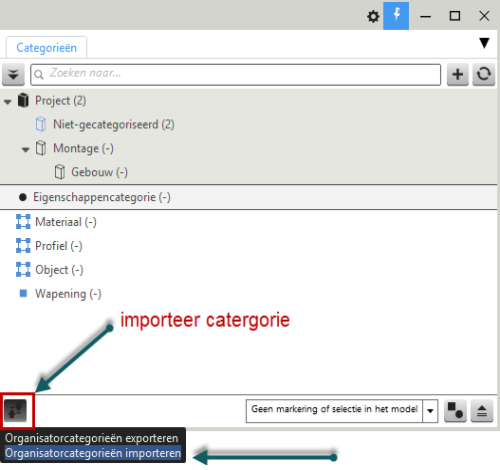This screenshot has height=470, width=500.
Task: Click the add category plus button
Action: 458,74
